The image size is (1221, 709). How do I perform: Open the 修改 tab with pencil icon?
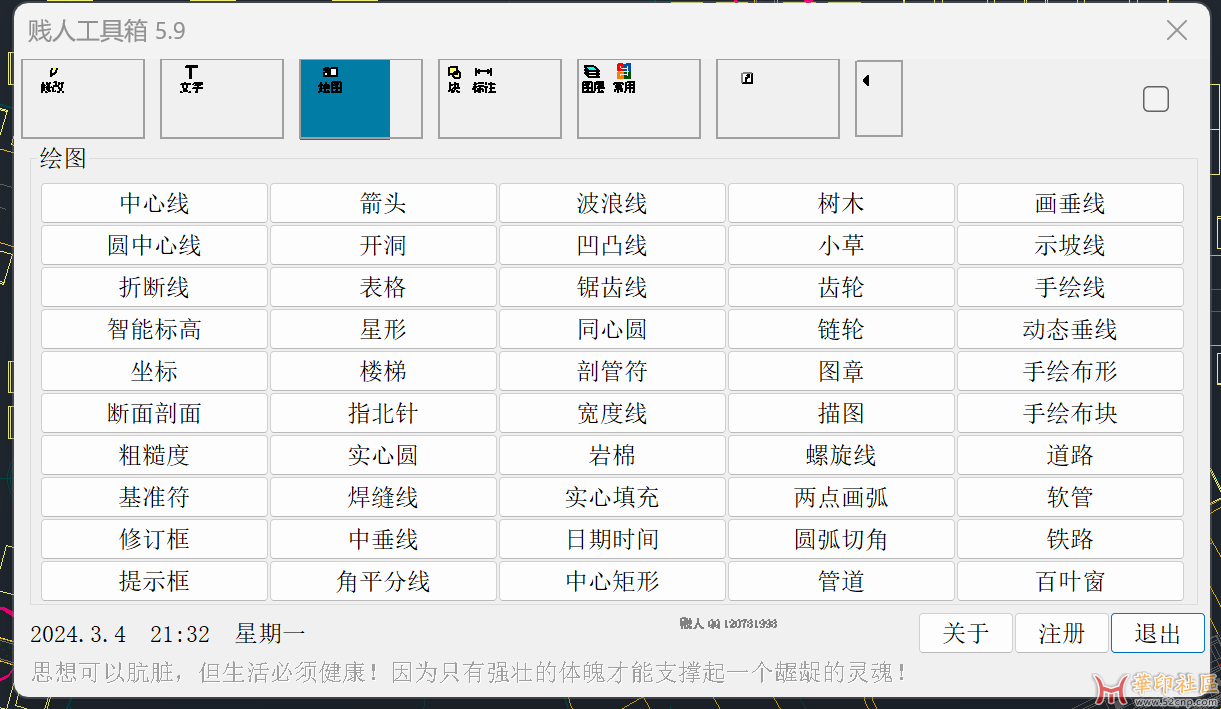click(83, 99)
